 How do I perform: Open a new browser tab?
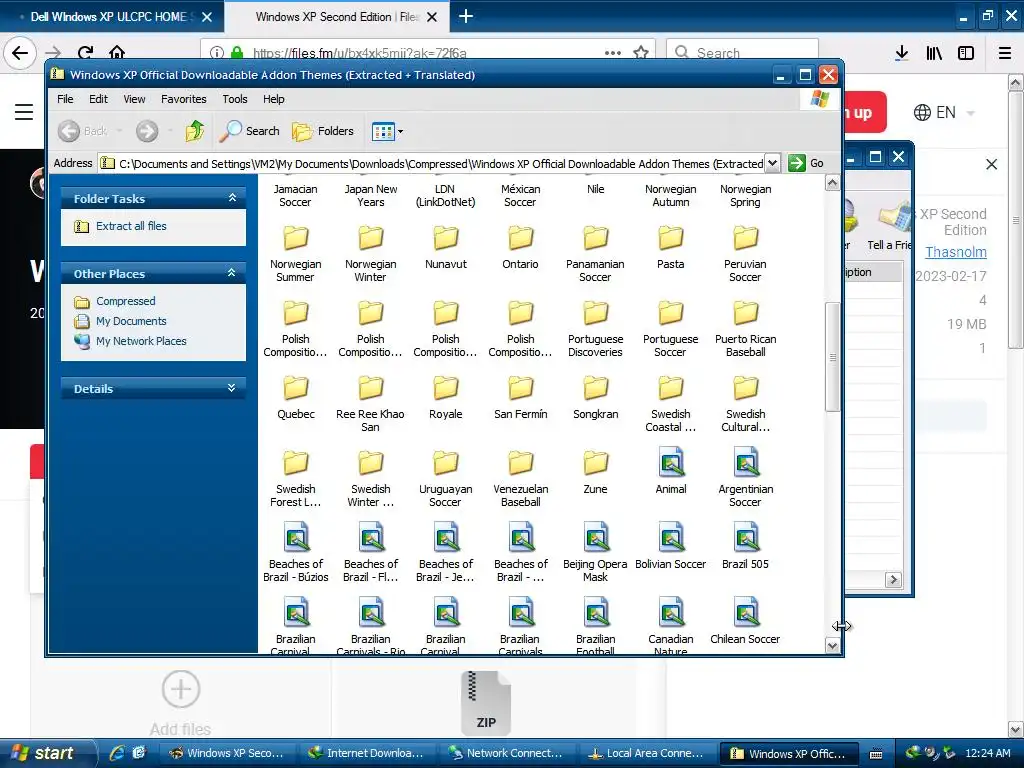[x=466, y=16]
